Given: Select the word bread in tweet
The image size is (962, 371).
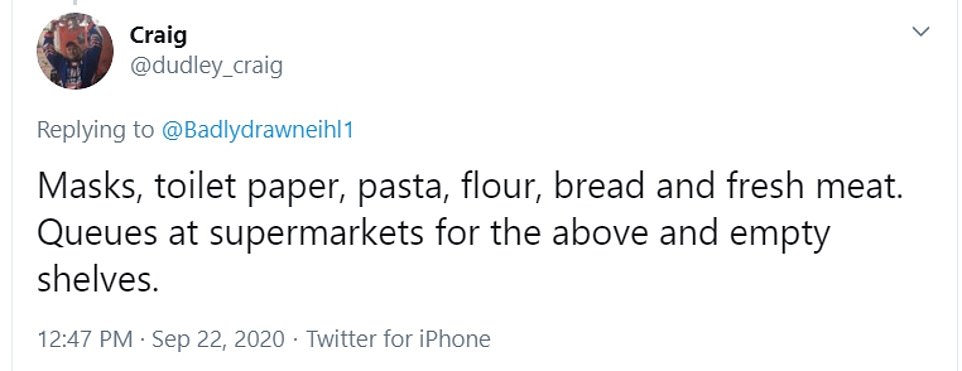Looking at the screenshot, I should [599, 186].
